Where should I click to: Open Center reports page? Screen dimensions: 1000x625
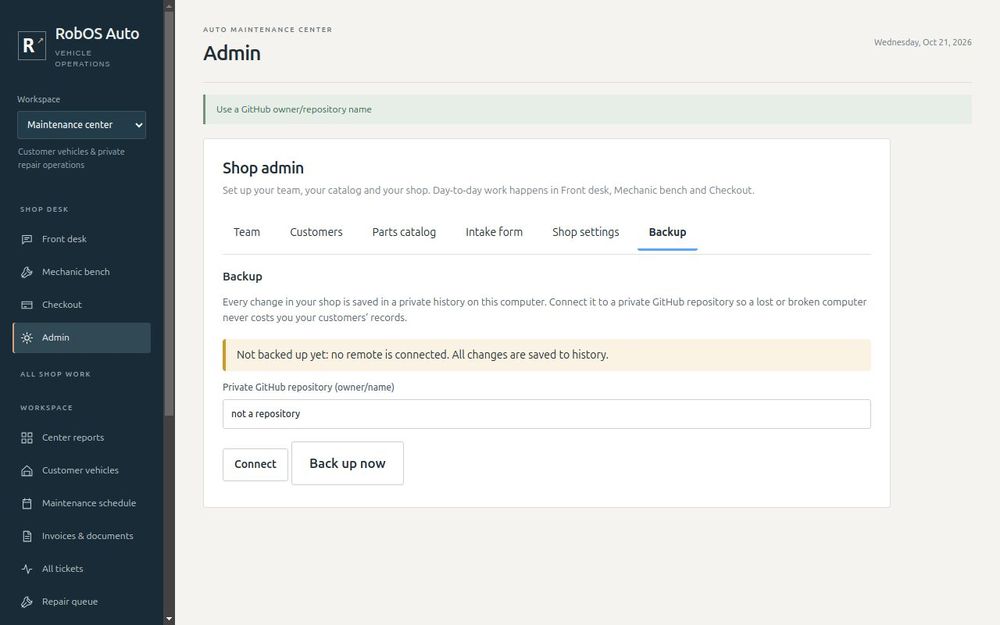[82, 438]
